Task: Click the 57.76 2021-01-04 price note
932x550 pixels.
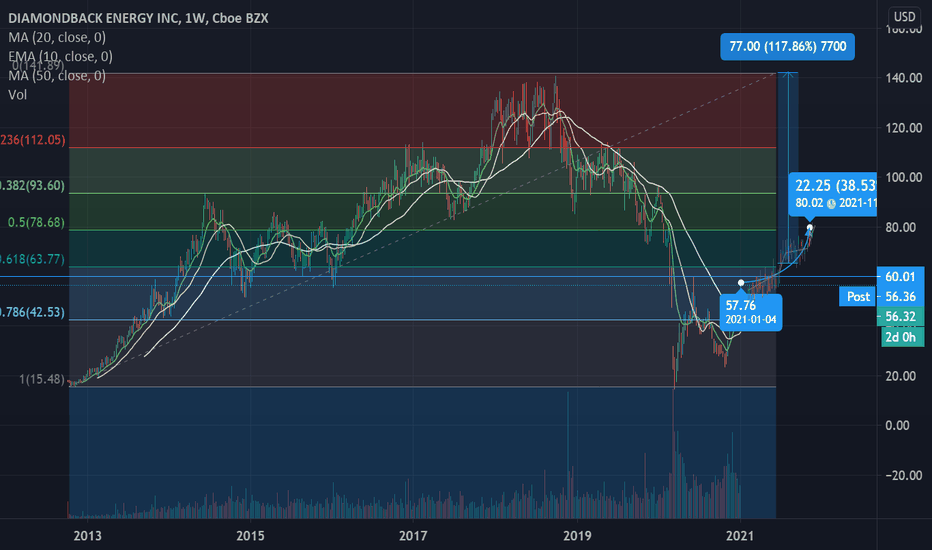Action: (x=750, y=312)
